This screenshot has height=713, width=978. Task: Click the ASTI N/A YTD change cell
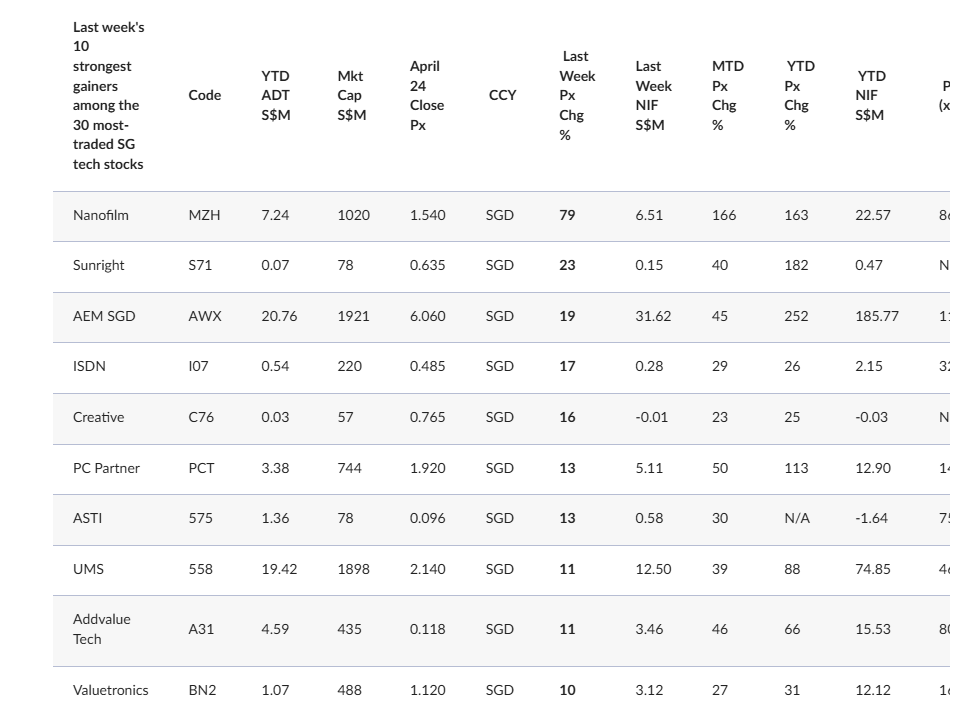[796, 518]
